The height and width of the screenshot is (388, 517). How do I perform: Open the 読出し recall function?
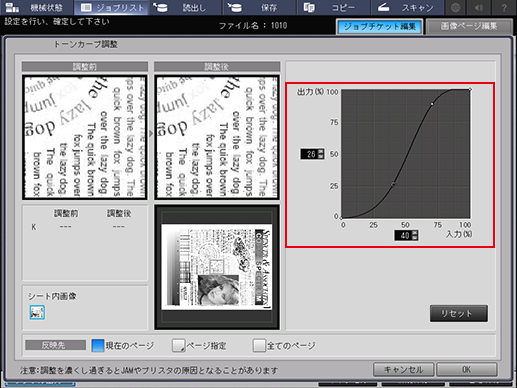pyautogui.click(x=185, y=7)
